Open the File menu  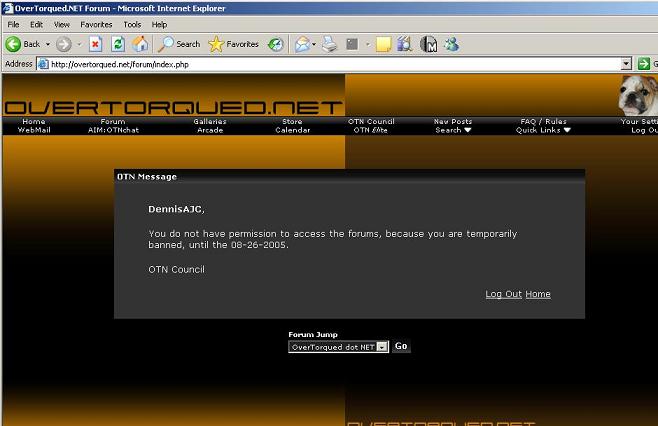13,25
